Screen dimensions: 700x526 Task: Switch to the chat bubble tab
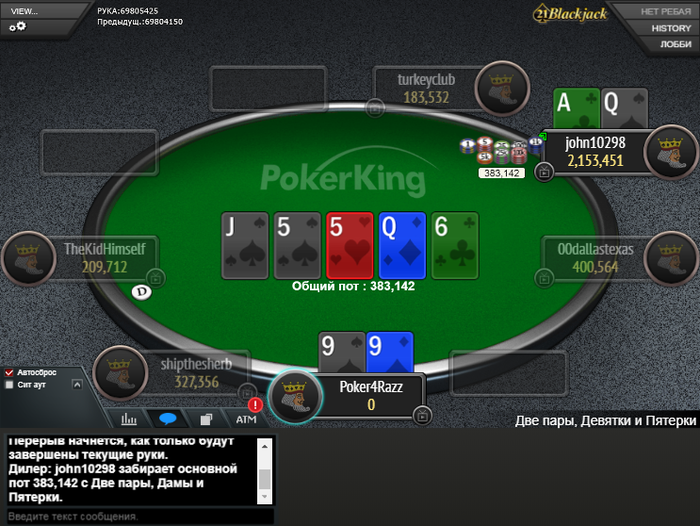pyautogui.click(x=167, y=419)
